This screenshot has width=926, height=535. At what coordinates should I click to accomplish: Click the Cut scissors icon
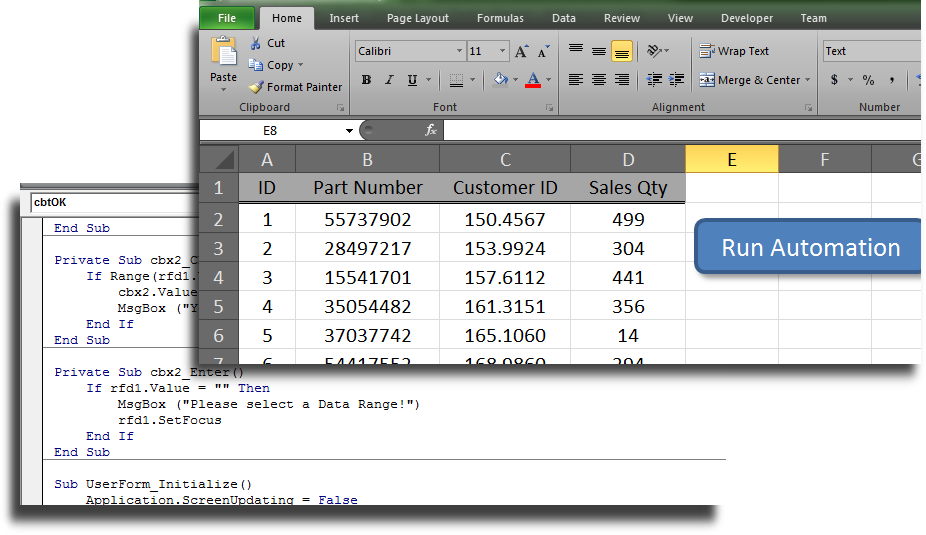coord(256,43)
